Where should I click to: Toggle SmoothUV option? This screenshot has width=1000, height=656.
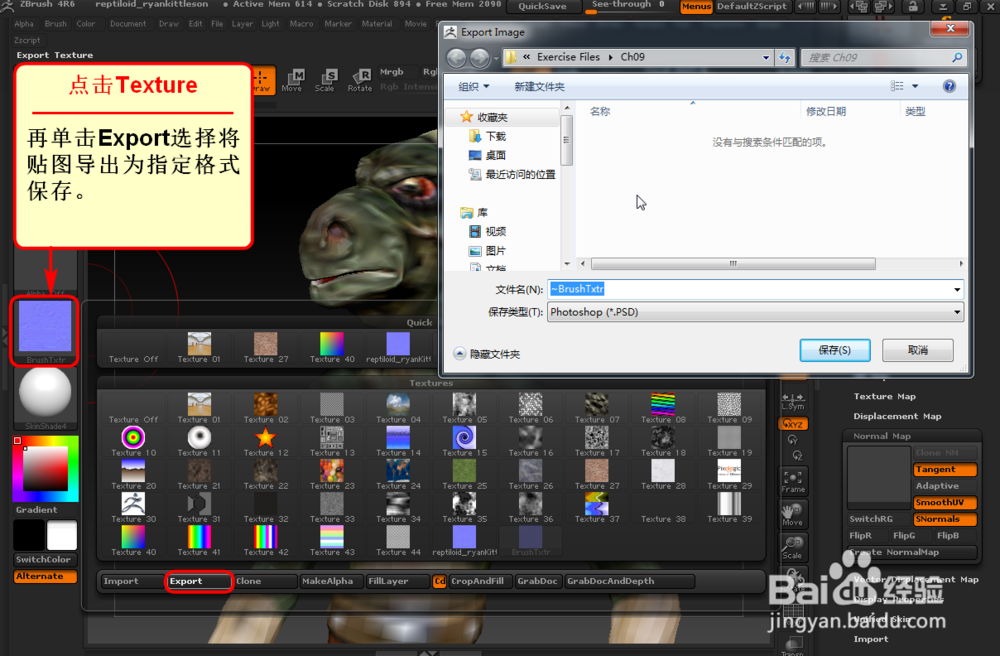(x=945, y=502)
